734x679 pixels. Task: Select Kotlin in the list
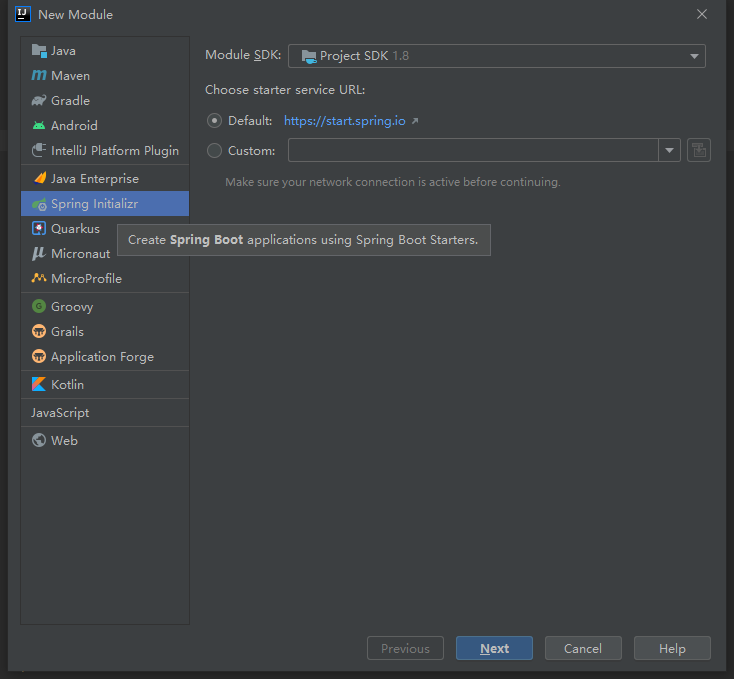point(105,384)
